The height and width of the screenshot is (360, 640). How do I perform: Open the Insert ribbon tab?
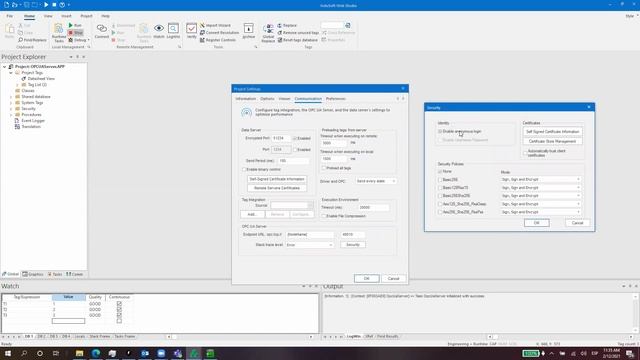click(x=66, y=16)
